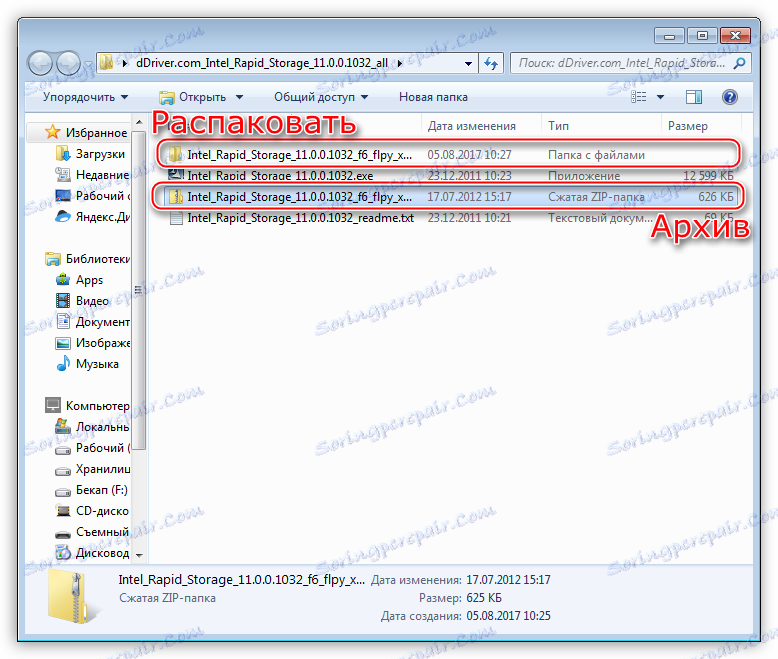The image size is (778, 659).
Task: Change view with the view icon
Action: click(x=639, y=97)
